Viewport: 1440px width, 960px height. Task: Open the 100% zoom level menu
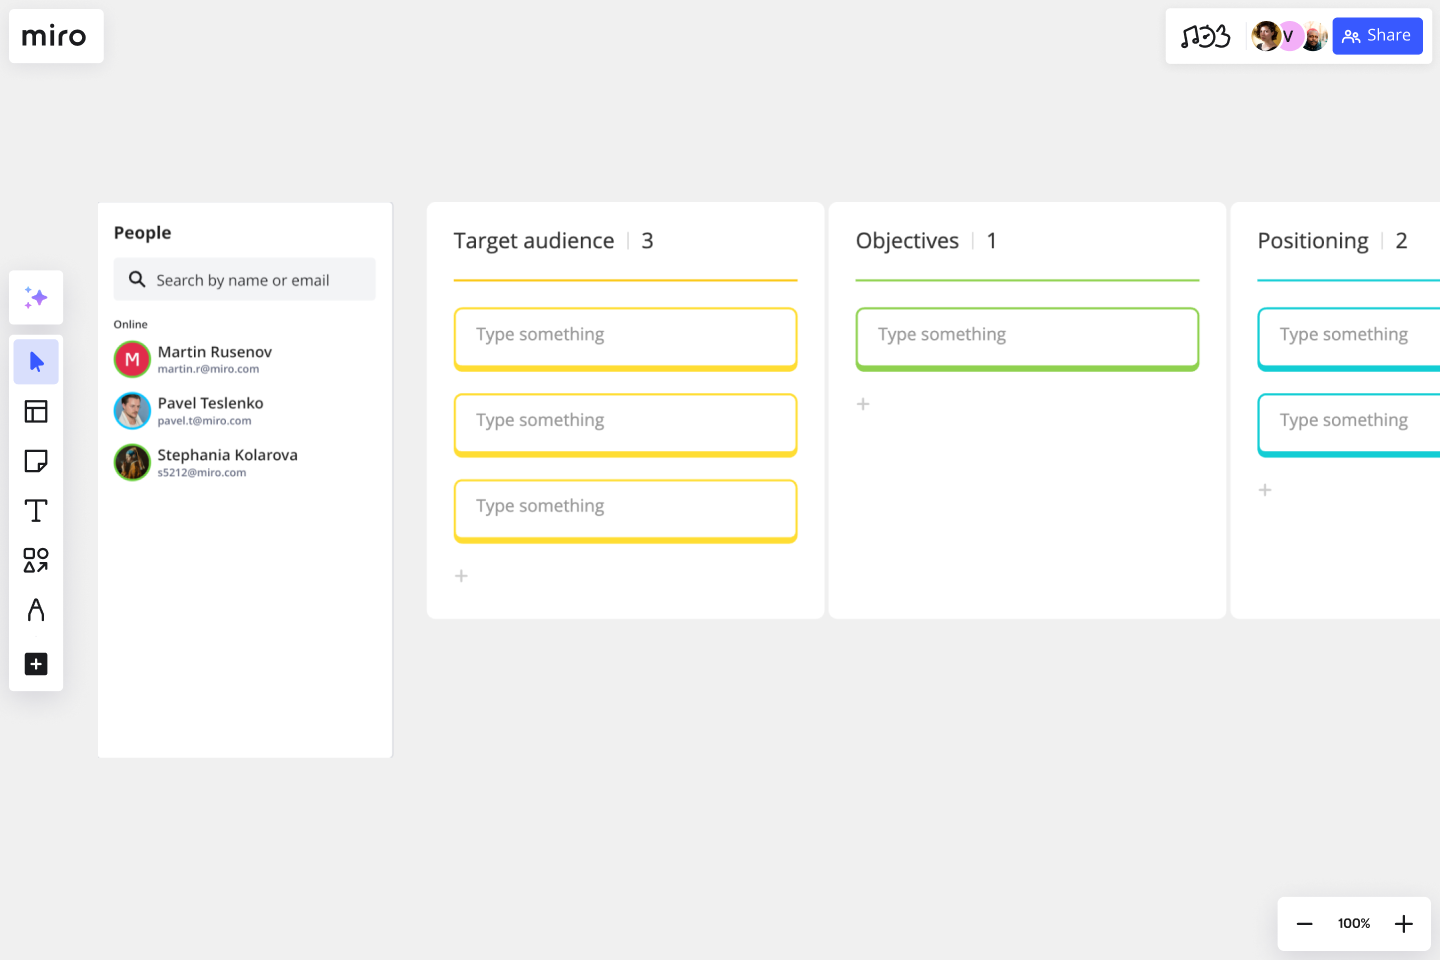pyautogui.click(x=1354, y=924)
